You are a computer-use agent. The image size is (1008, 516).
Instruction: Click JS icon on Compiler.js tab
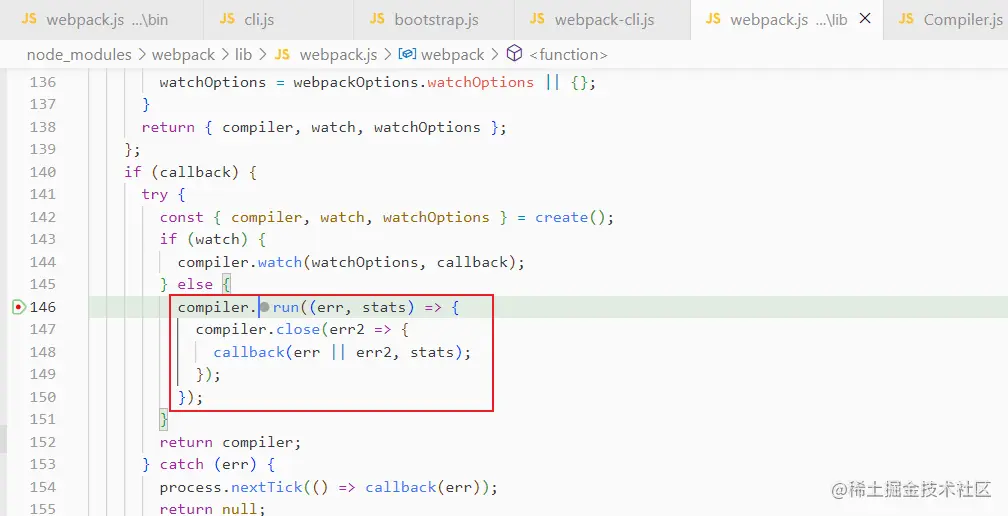click(906, 19)
